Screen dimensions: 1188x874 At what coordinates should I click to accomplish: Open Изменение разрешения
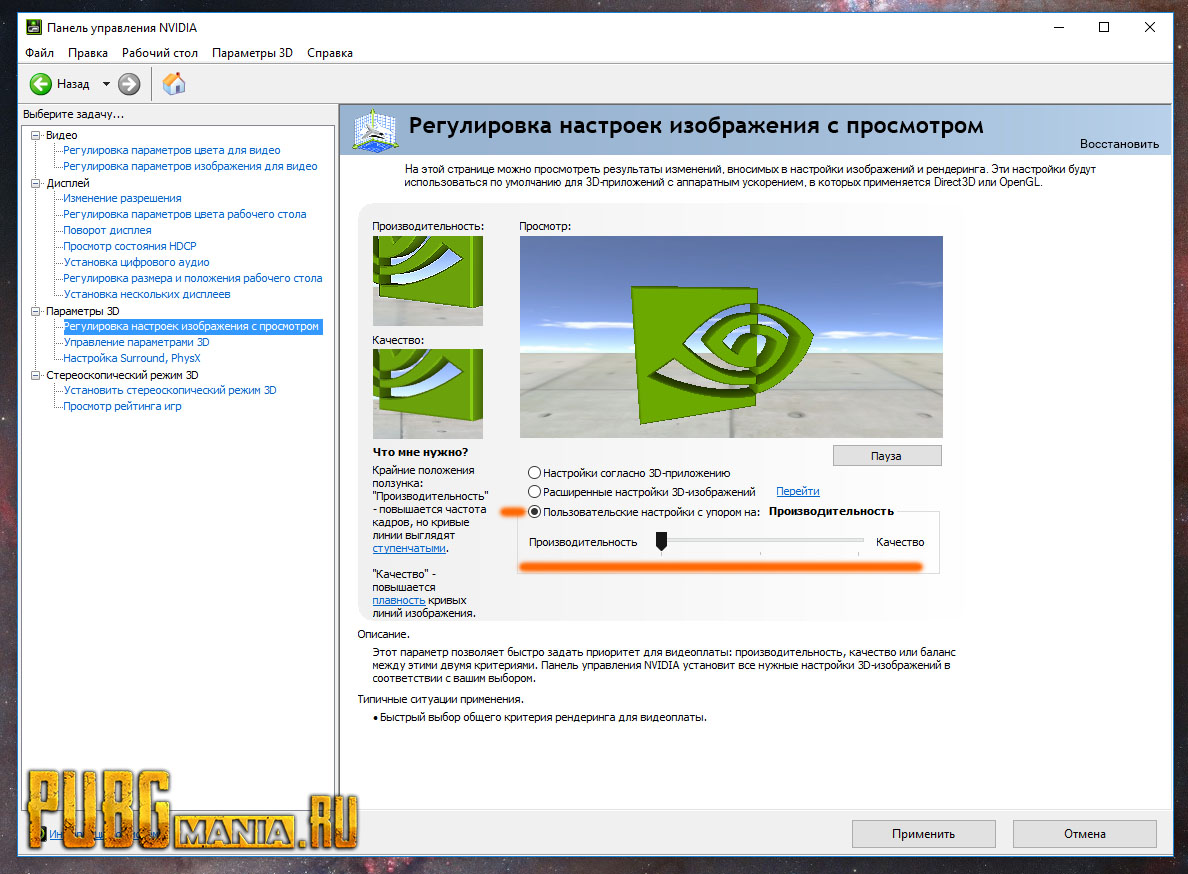[x=122, y=198]
